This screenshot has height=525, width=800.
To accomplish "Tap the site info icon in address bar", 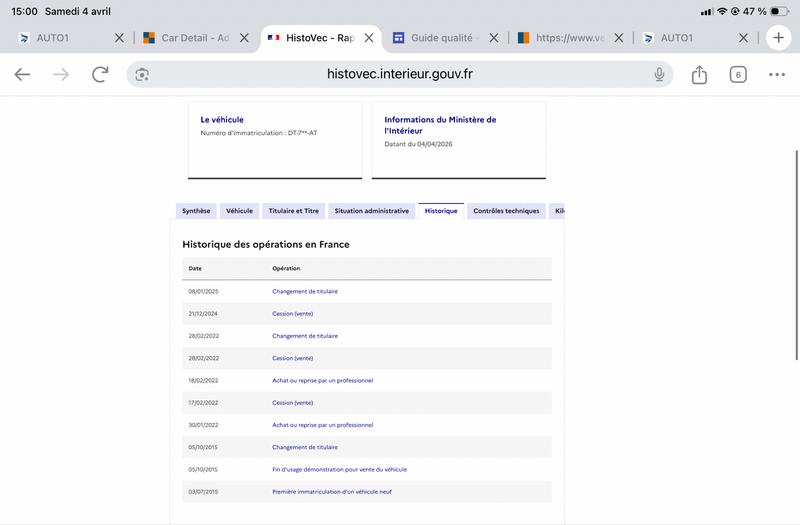I will coord(142,75).
